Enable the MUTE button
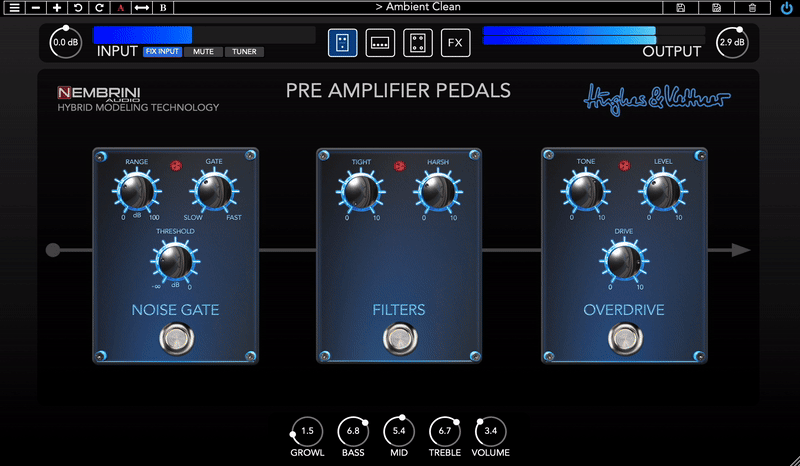 point(203,52)
